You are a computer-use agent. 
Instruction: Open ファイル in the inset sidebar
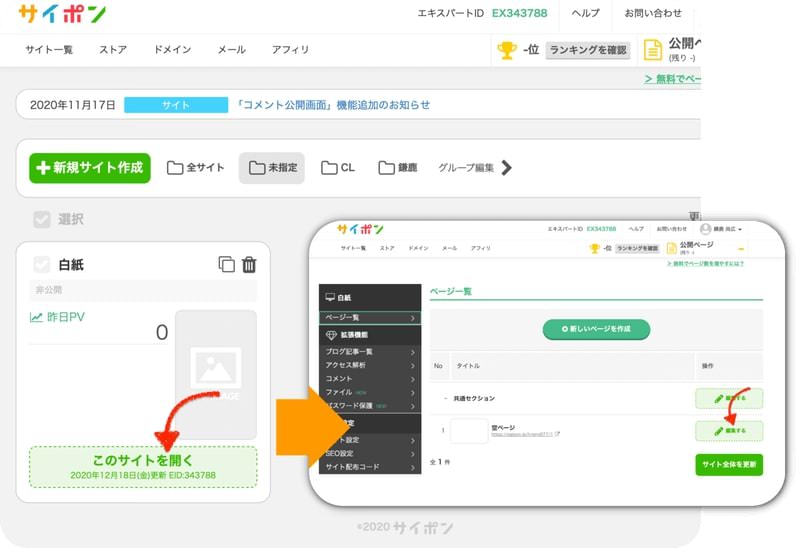[x=370, y=392]
